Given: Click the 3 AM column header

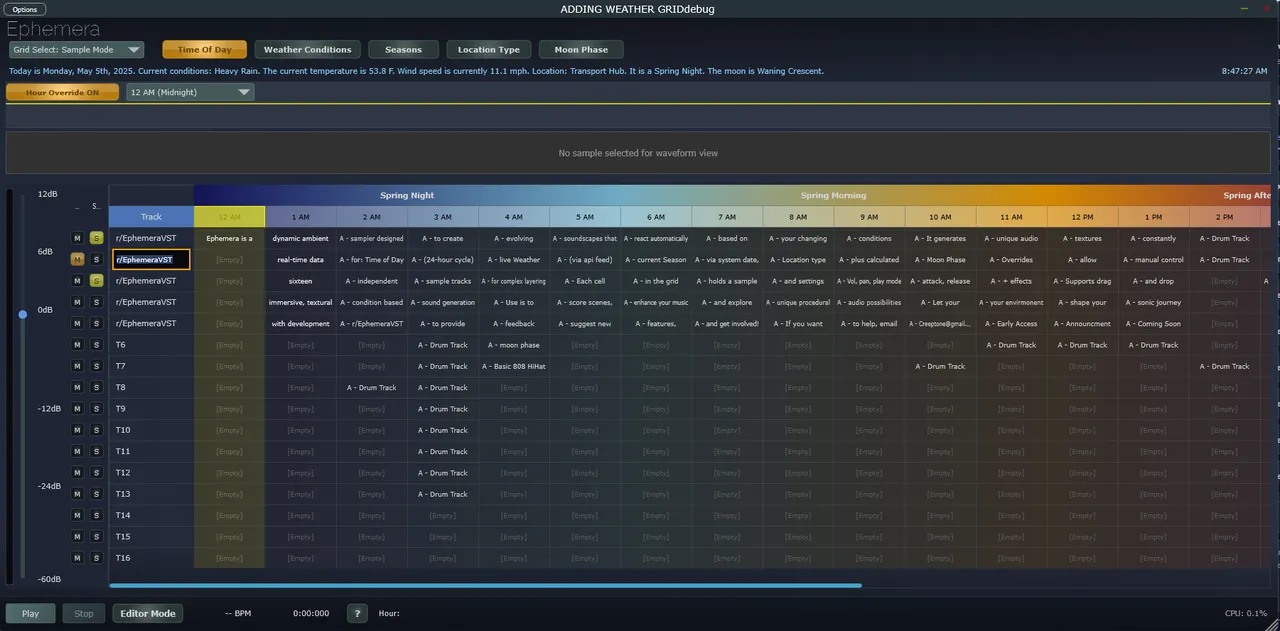Looking at the screenshot, I should click(442, 217).
